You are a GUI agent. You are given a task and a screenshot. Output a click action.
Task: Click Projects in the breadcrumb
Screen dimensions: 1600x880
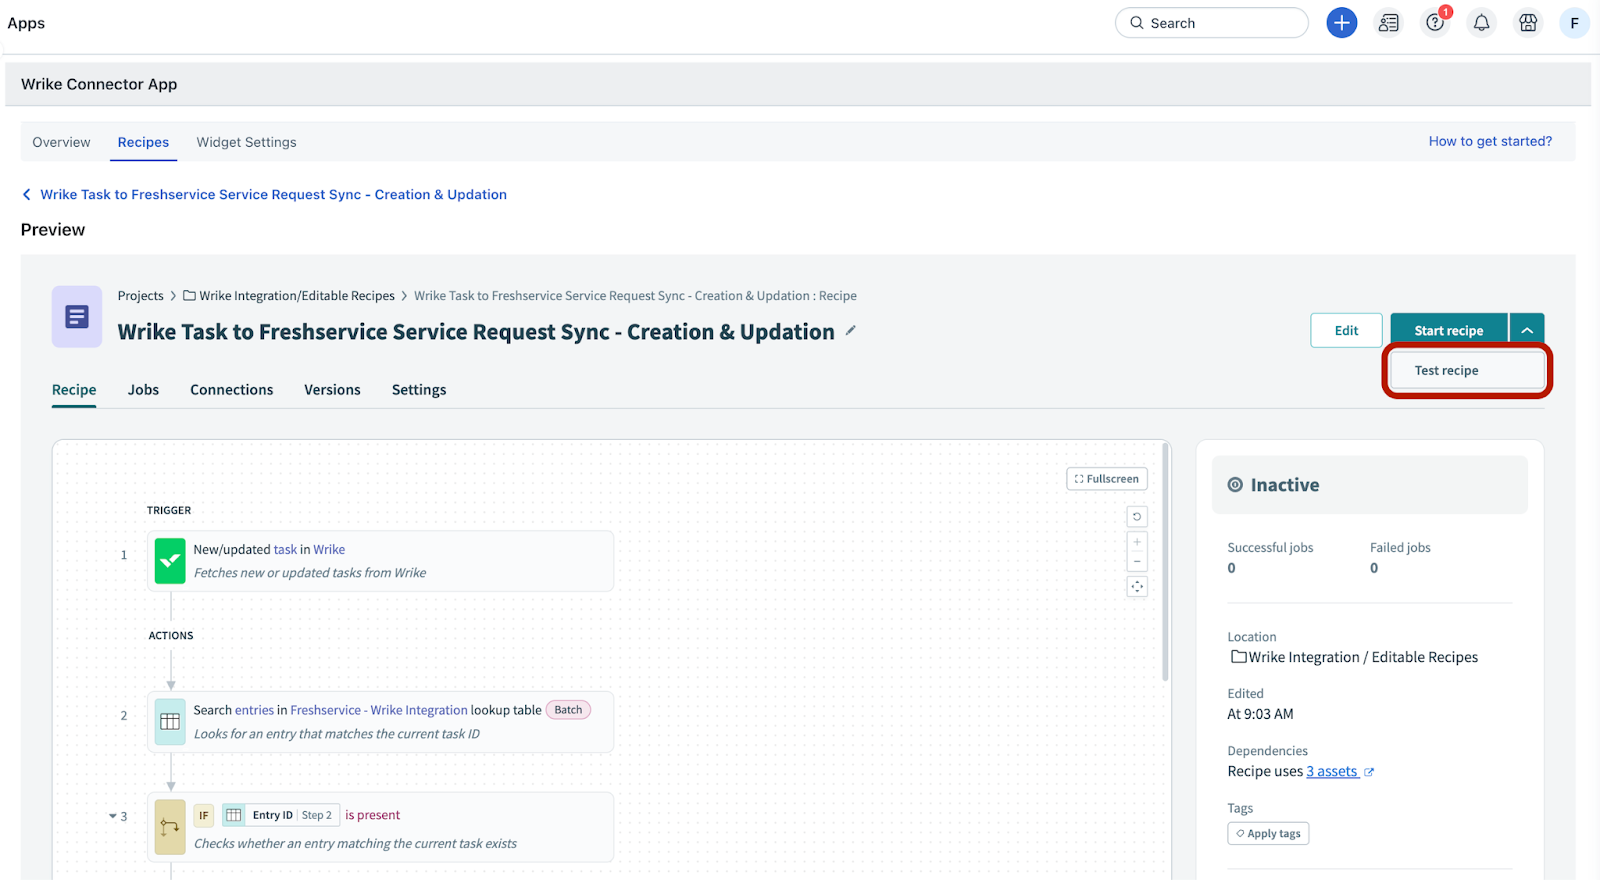pos(140,296)
